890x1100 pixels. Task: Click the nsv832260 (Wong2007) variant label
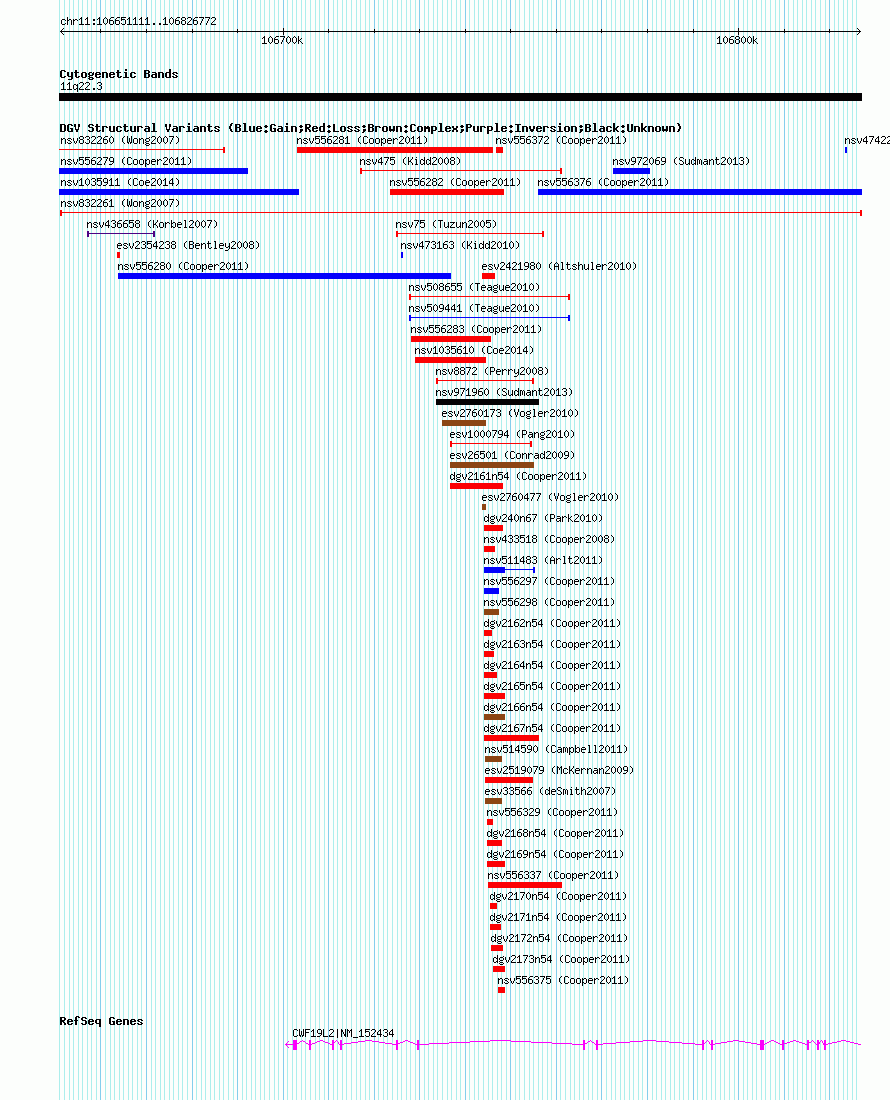click(x=120, y=140)
